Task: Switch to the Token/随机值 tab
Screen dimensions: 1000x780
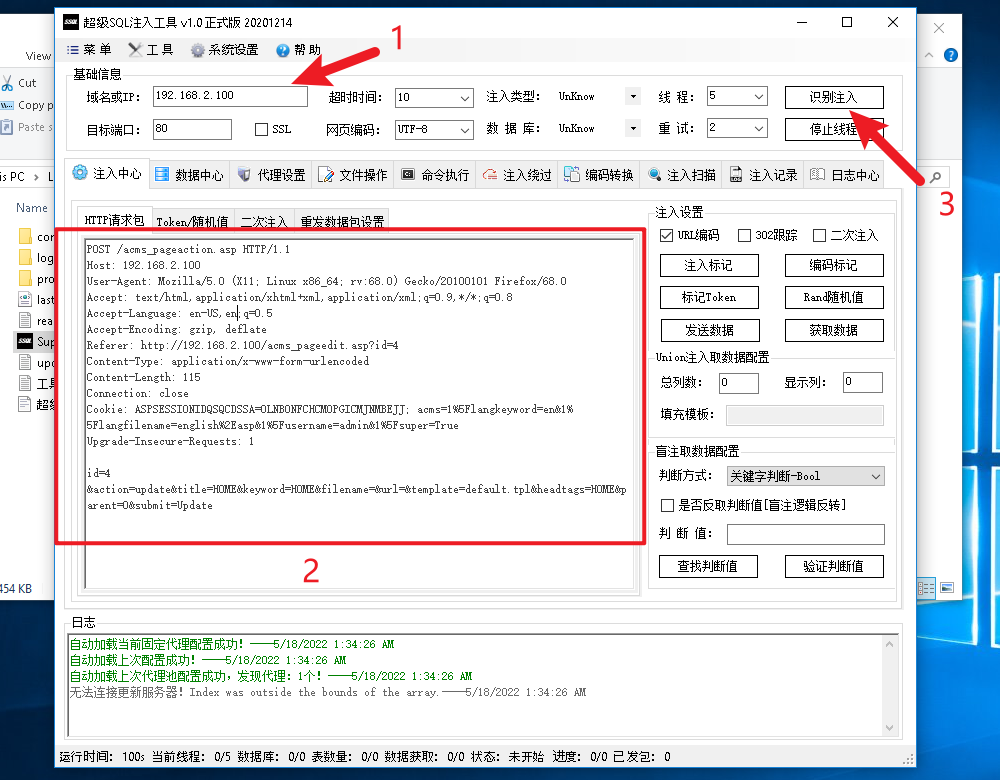Action: [194, 221]
